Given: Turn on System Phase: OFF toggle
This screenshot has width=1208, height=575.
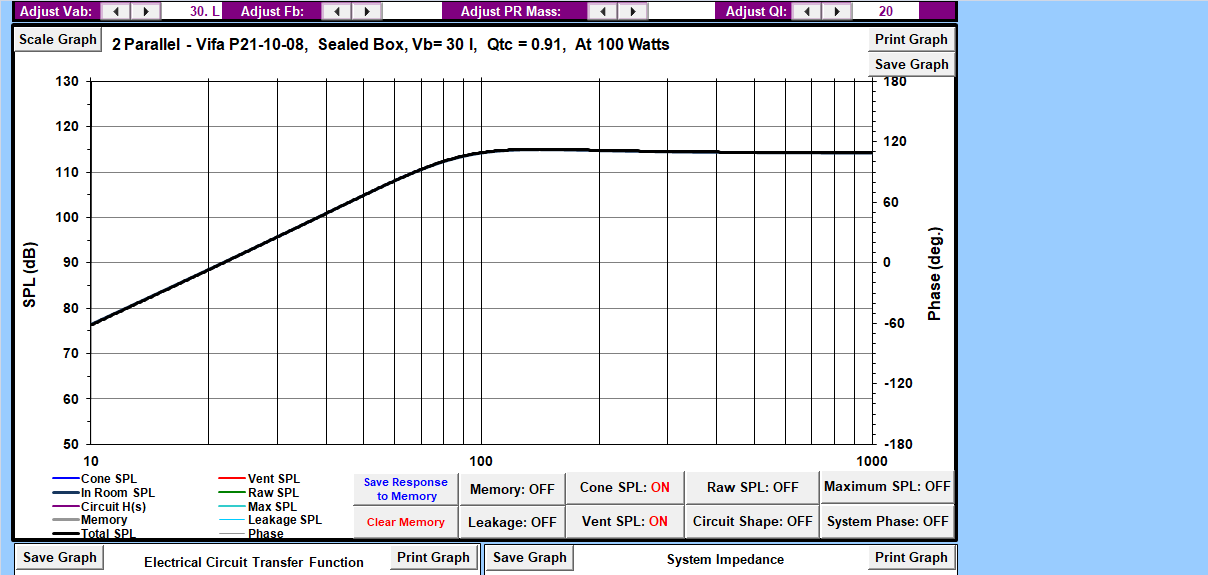Looking at the screenshot, I should tap(887, 522).
